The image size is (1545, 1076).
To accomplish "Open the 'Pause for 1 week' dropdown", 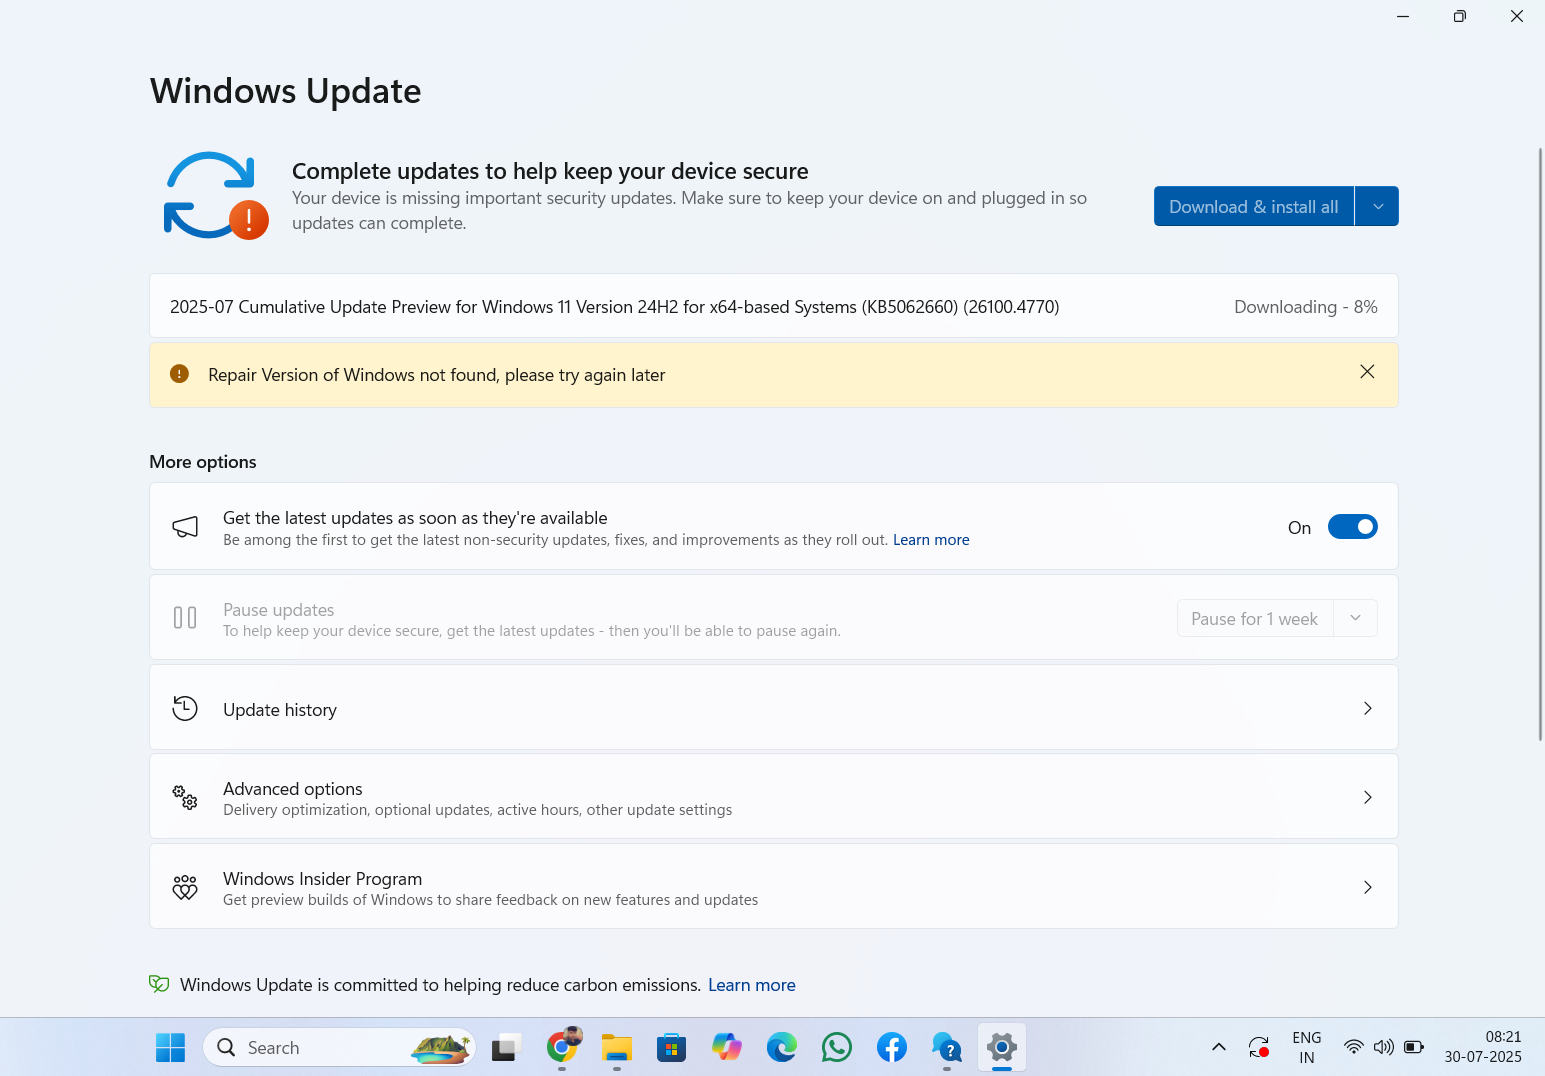I will (x=1356, y=618).
